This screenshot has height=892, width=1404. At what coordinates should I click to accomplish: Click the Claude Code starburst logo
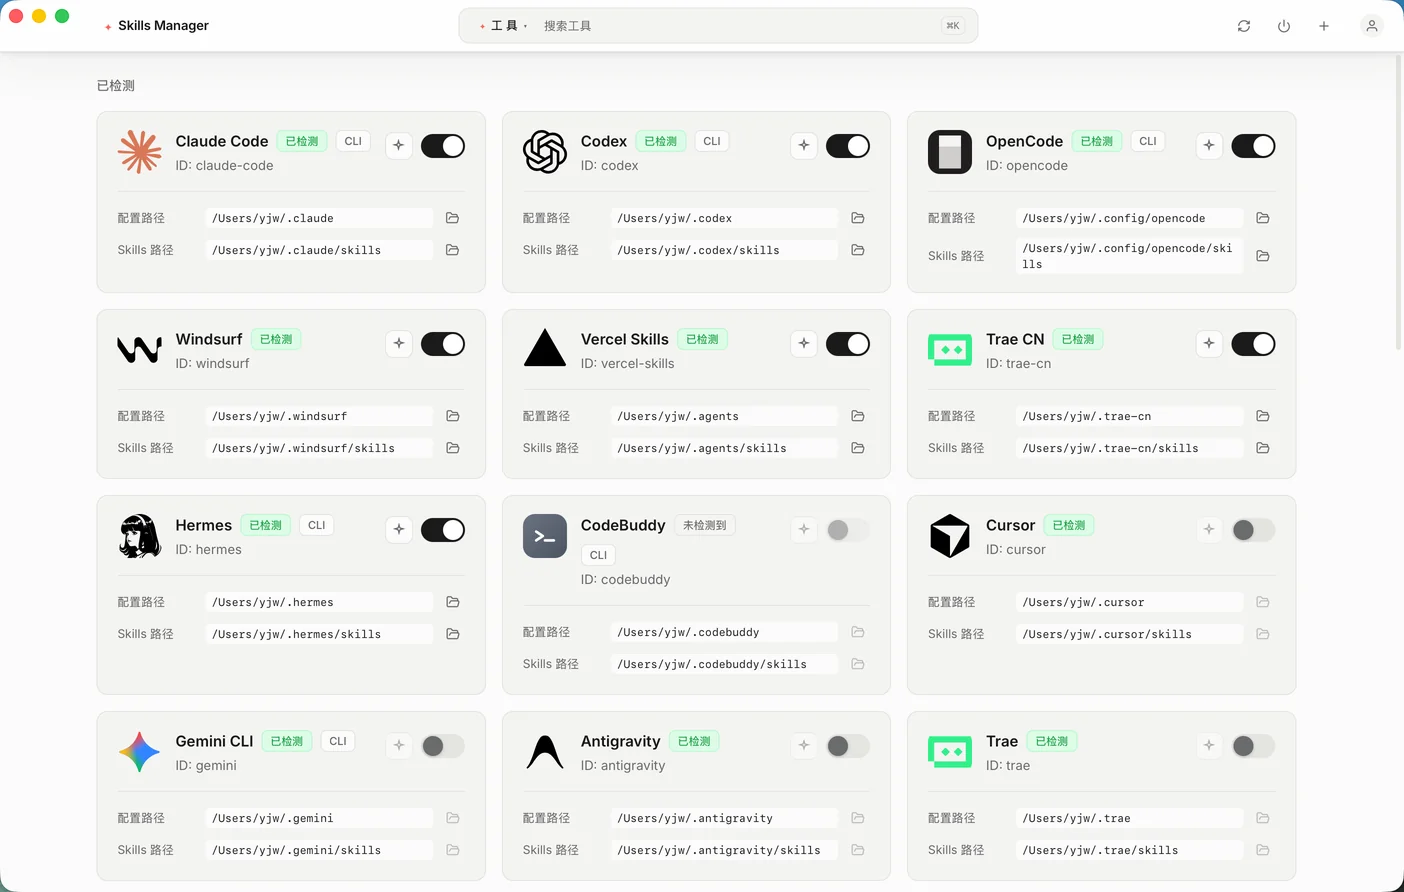coord(140,152)
